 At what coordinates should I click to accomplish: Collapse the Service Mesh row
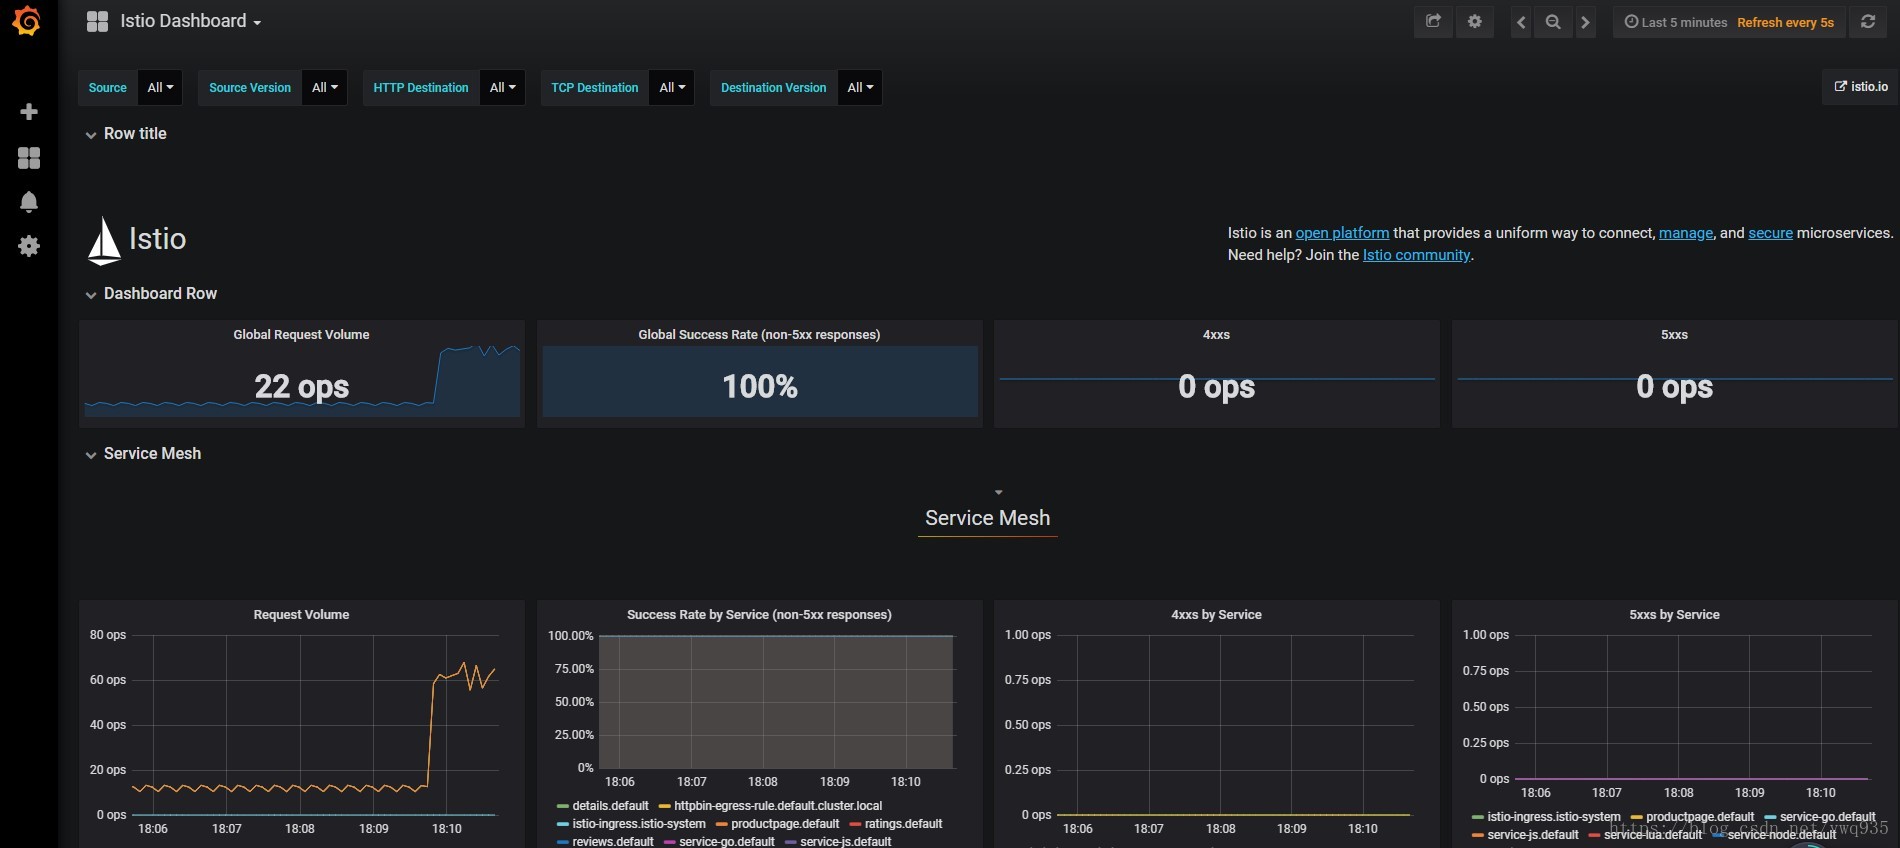(143, 454)
